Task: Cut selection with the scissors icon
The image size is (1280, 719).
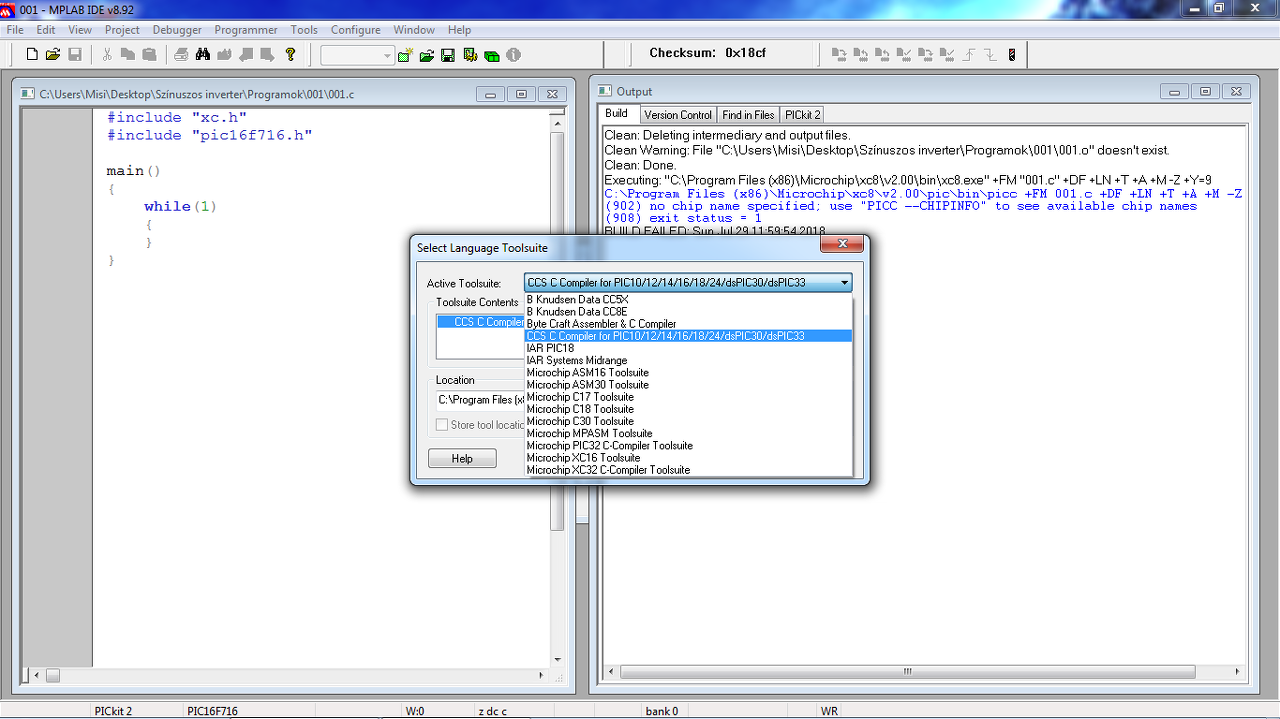Action: pyautogui.click(x=107, y=55)
